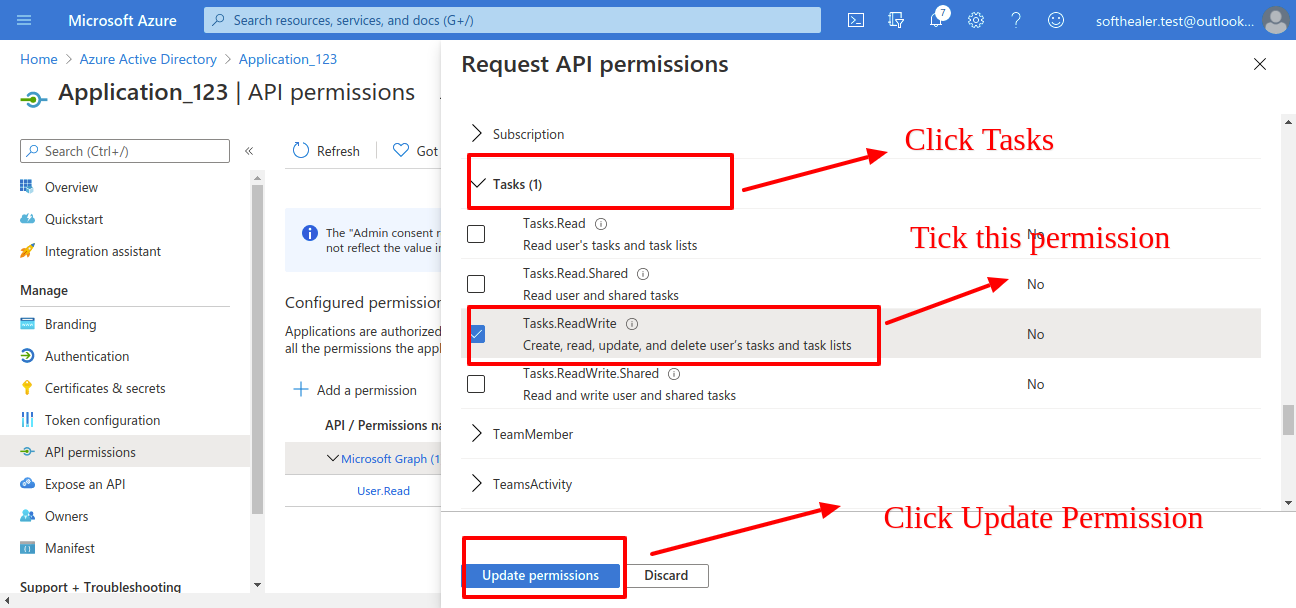Click the sidebar scrollbar down arrow
The height and width of the screenshot is (608, 1296).
(257, 584)
